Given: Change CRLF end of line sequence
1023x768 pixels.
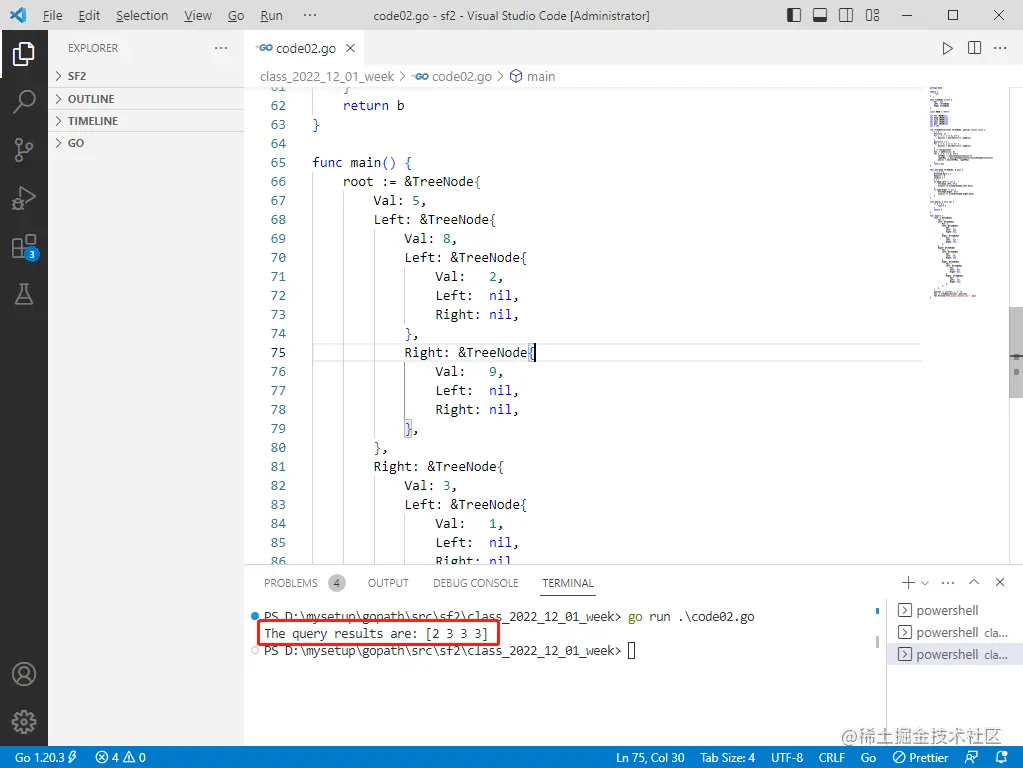Looking at the screenshot, I should tap(832, 757).
